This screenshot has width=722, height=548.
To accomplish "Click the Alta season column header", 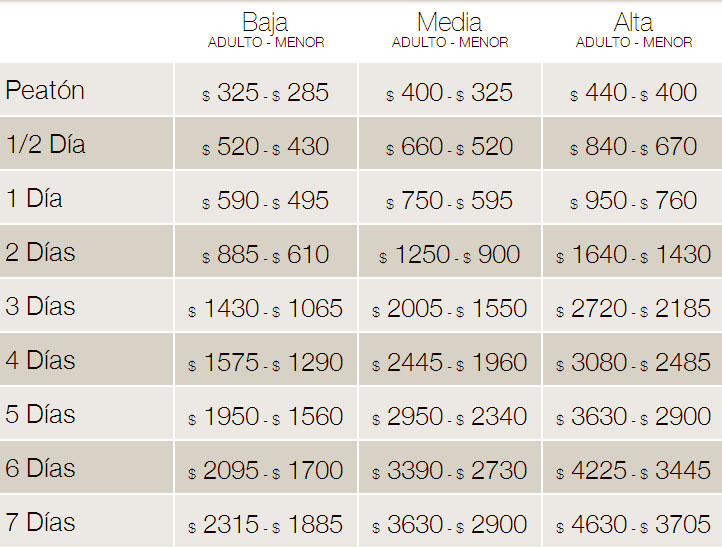I will pyautogui.click(x=634, y=23).
